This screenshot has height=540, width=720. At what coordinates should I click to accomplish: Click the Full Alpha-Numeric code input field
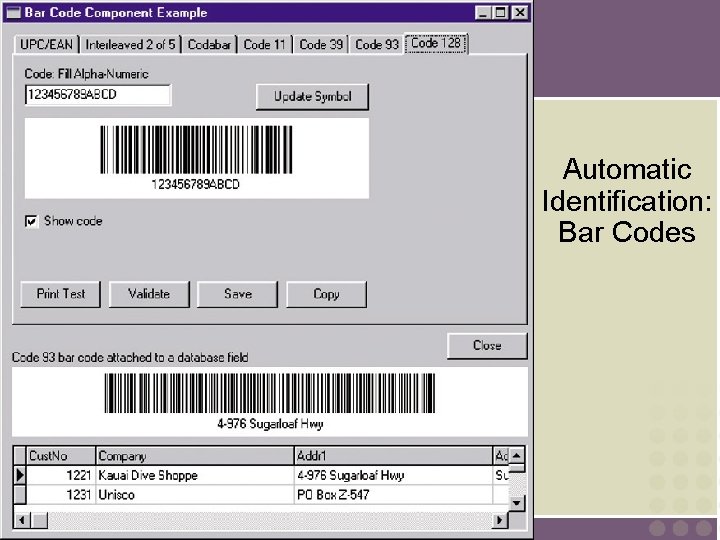coord(98,95)
